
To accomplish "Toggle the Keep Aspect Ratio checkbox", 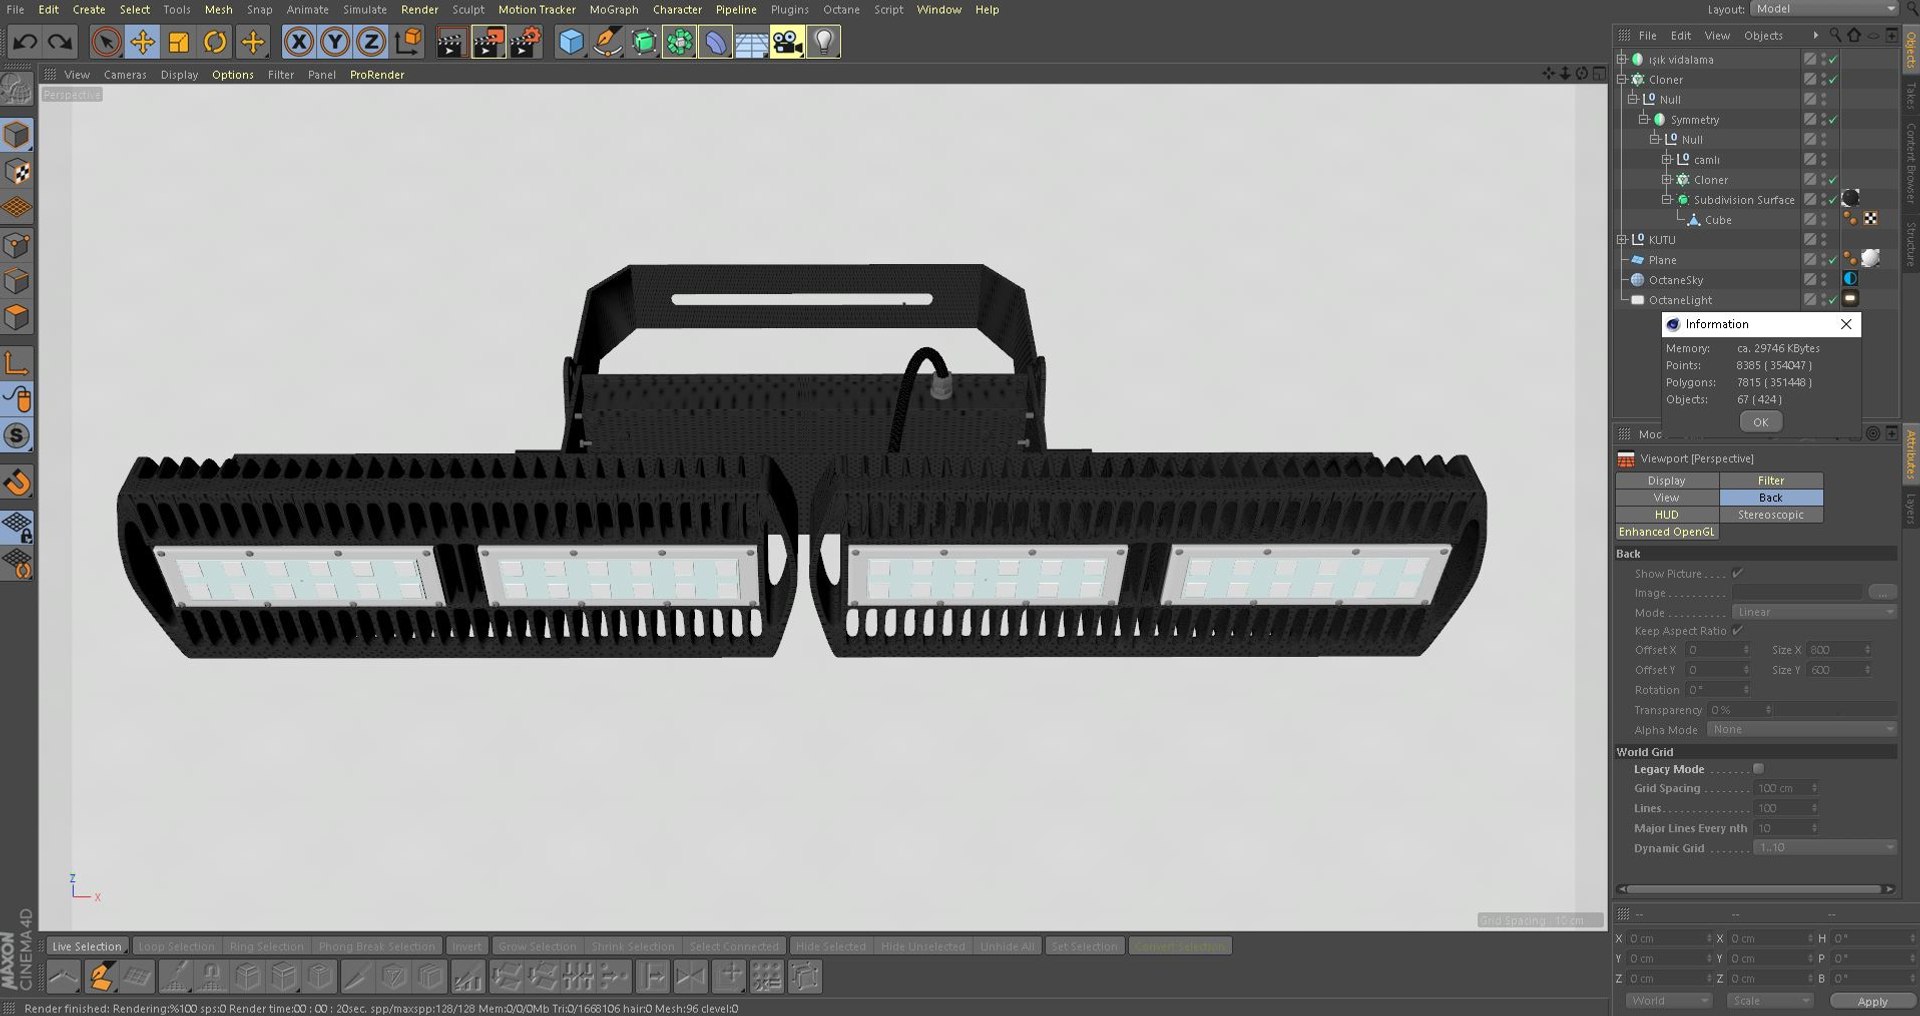I will [x=1737, y=631].
